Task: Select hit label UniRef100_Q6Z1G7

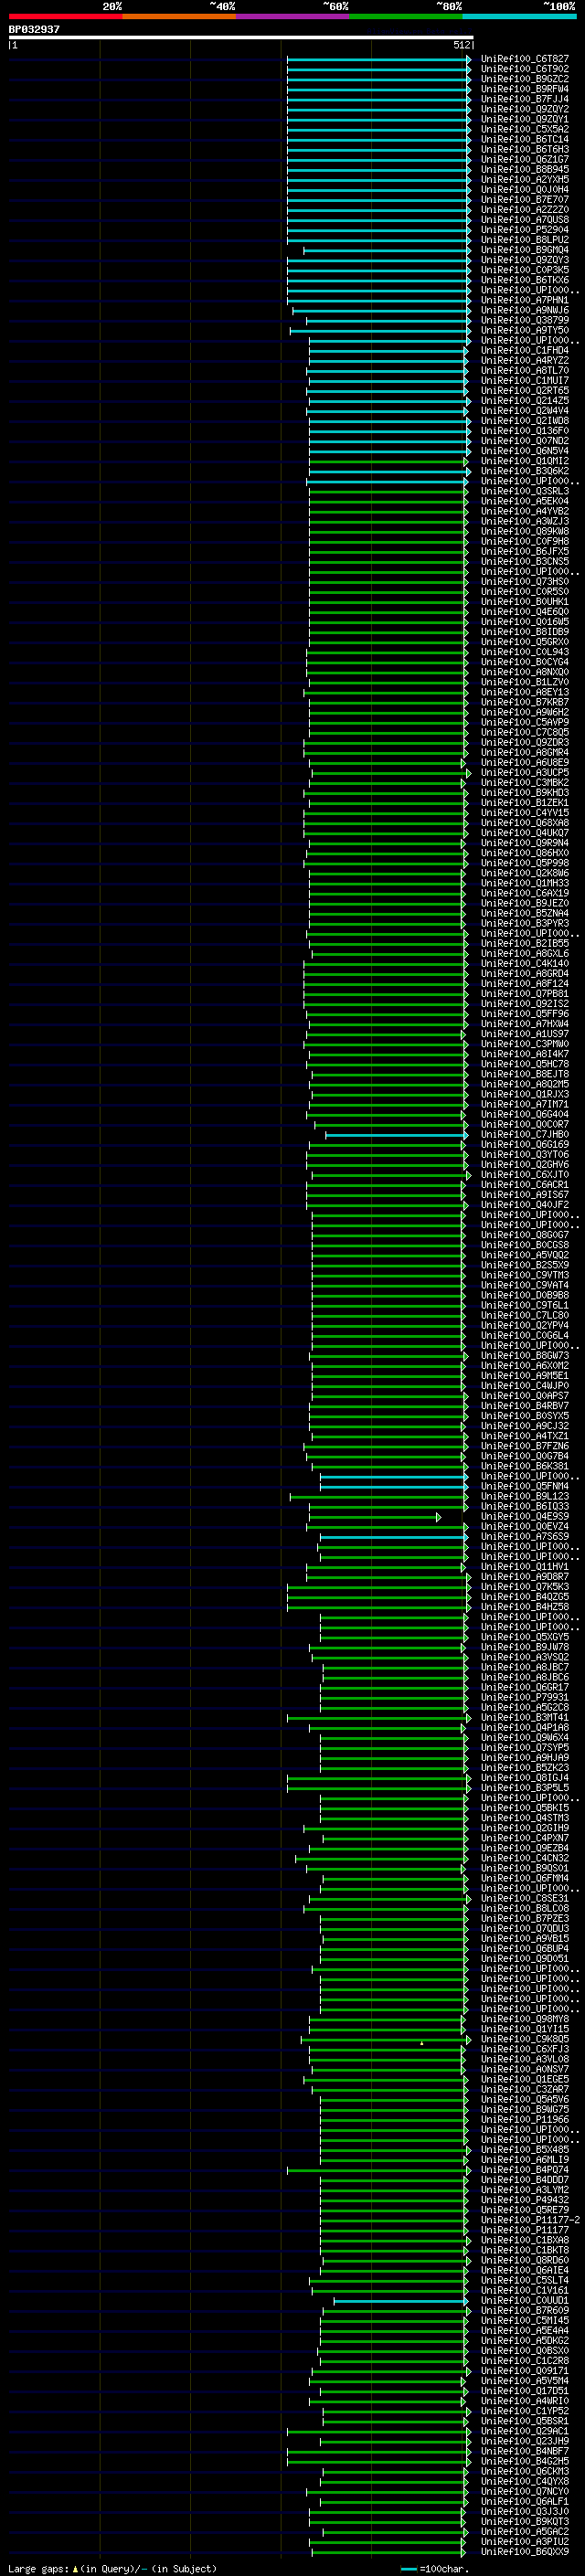Action: (524, 159)
